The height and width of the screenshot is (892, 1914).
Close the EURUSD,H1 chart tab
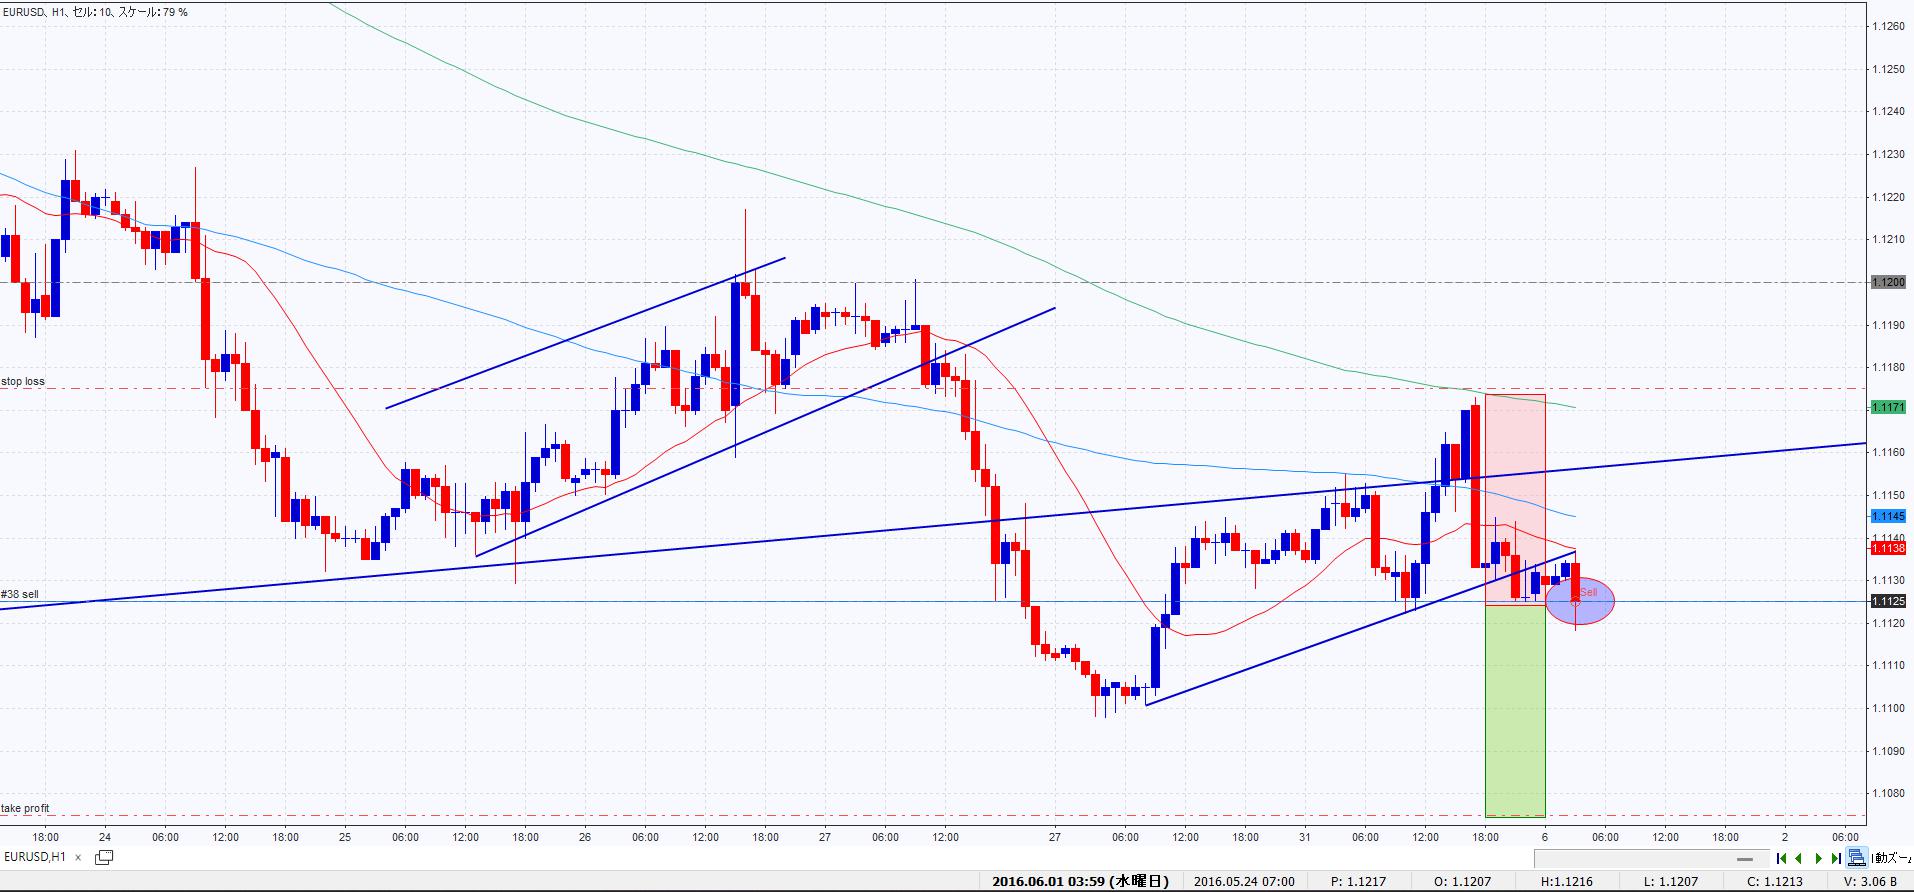point(79,857)
